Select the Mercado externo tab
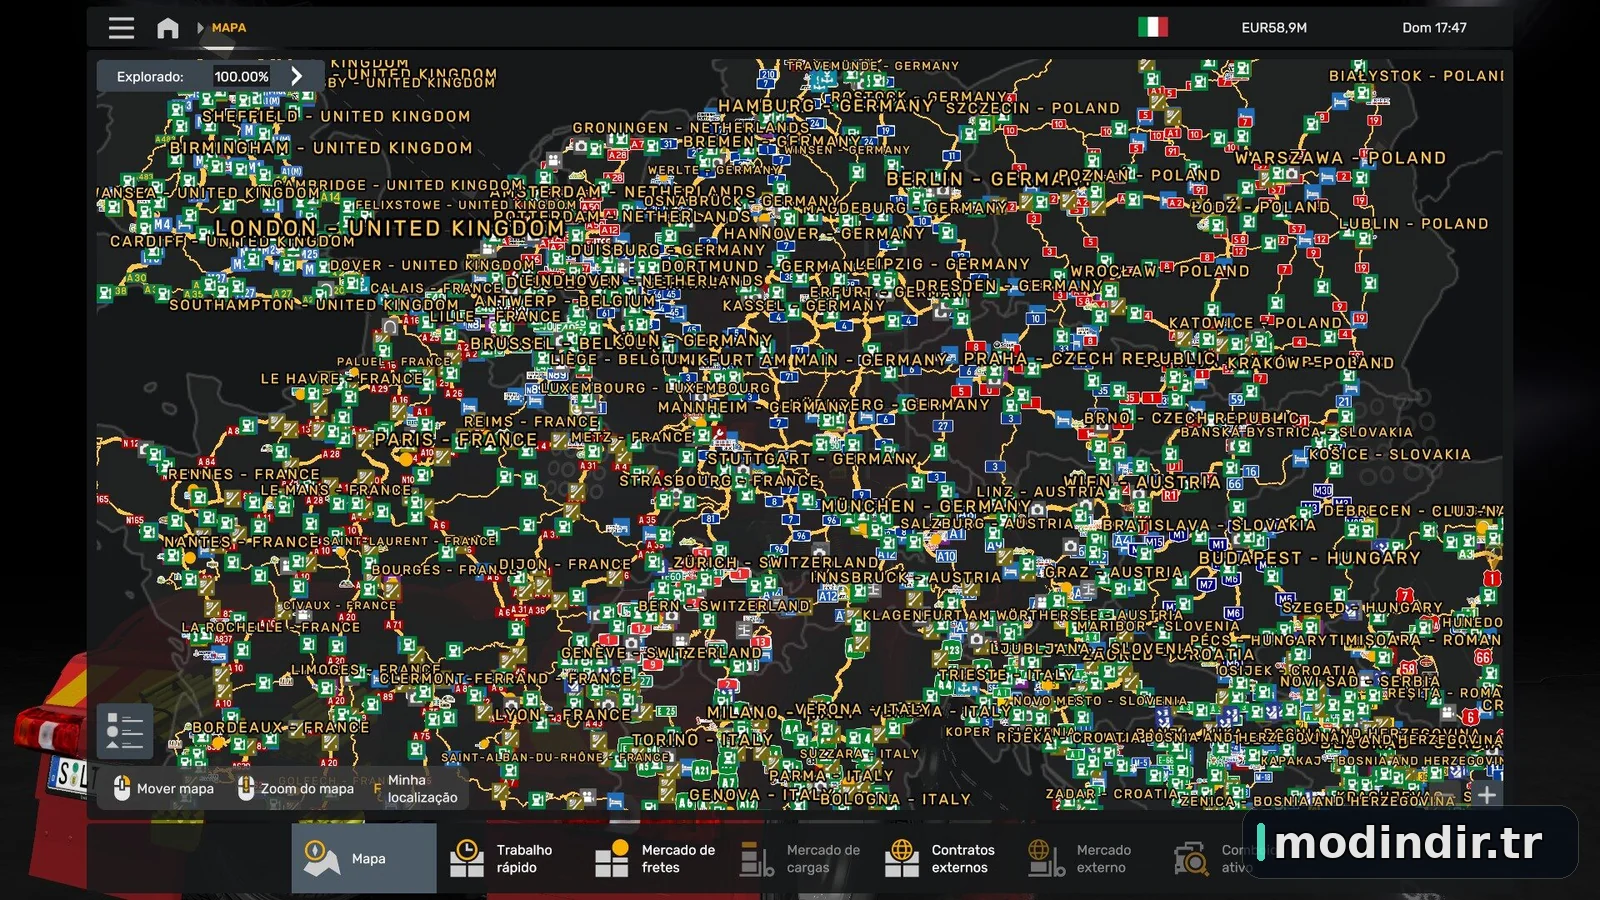The height and width of the screenshot is (900, 1600). (1087, 858)
